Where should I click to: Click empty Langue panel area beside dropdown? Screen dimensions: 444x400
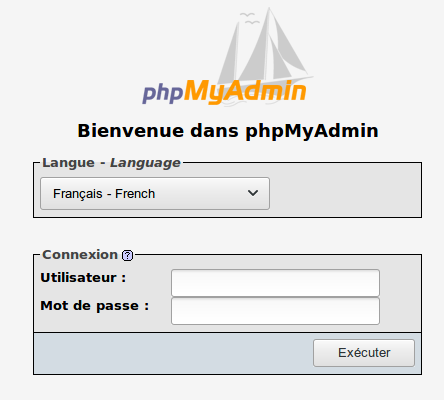pos(345,194)
